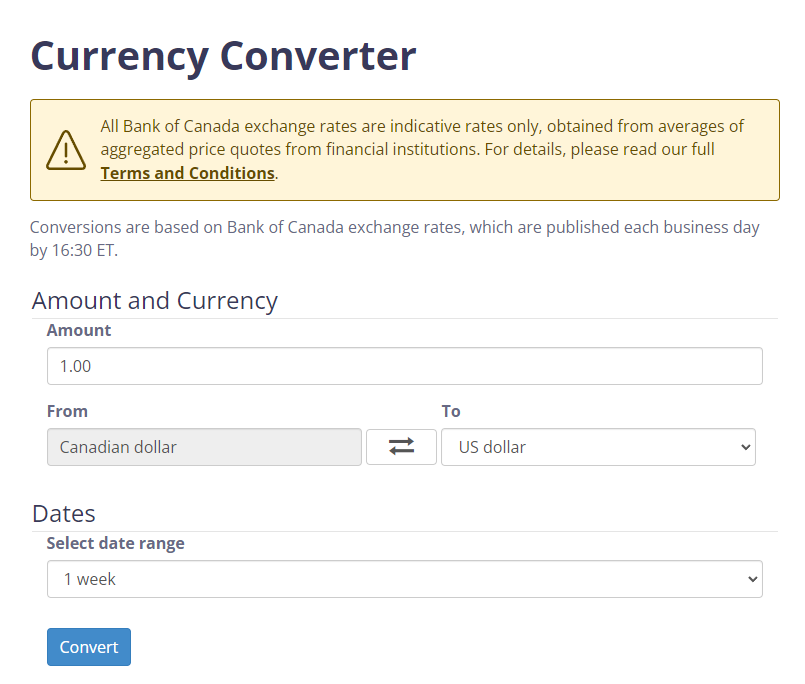
Task: Click the From field label
Action: (x=67, y=411)
